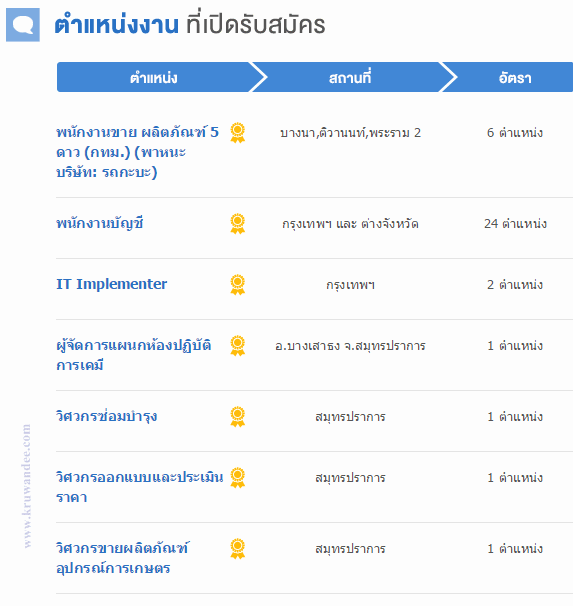
Task: Click award badge next to พนักงานขาย ผลิตภัณฑ์ 5 ดาว
Action: pyautogui.click(x=238, y=133)
